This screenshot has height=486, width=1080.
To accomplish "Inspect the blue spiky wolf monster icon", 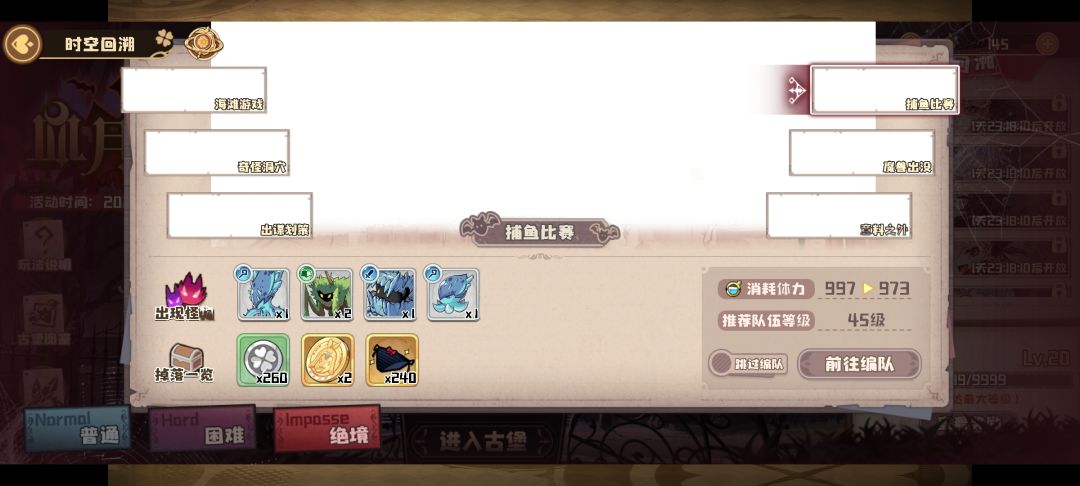I will pyautogui.click(x=390, y=295).
